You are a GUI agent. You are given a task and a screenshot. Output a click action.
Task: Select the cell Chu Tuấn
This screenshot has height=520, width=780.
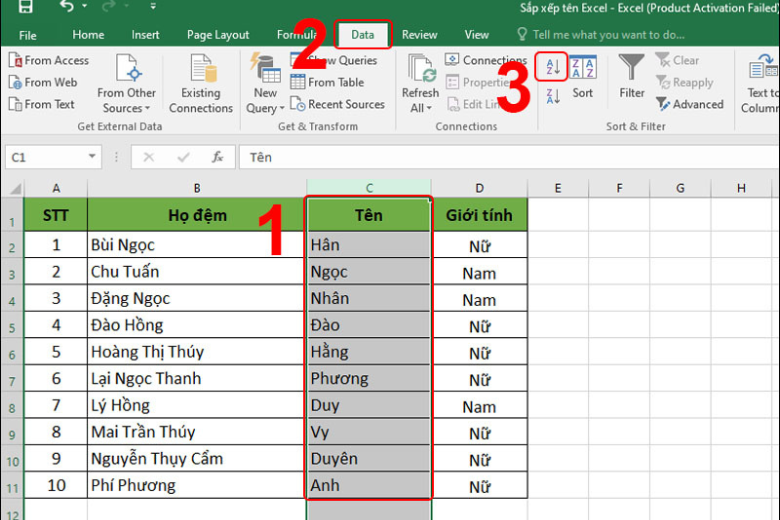click(x=196, y=272)
